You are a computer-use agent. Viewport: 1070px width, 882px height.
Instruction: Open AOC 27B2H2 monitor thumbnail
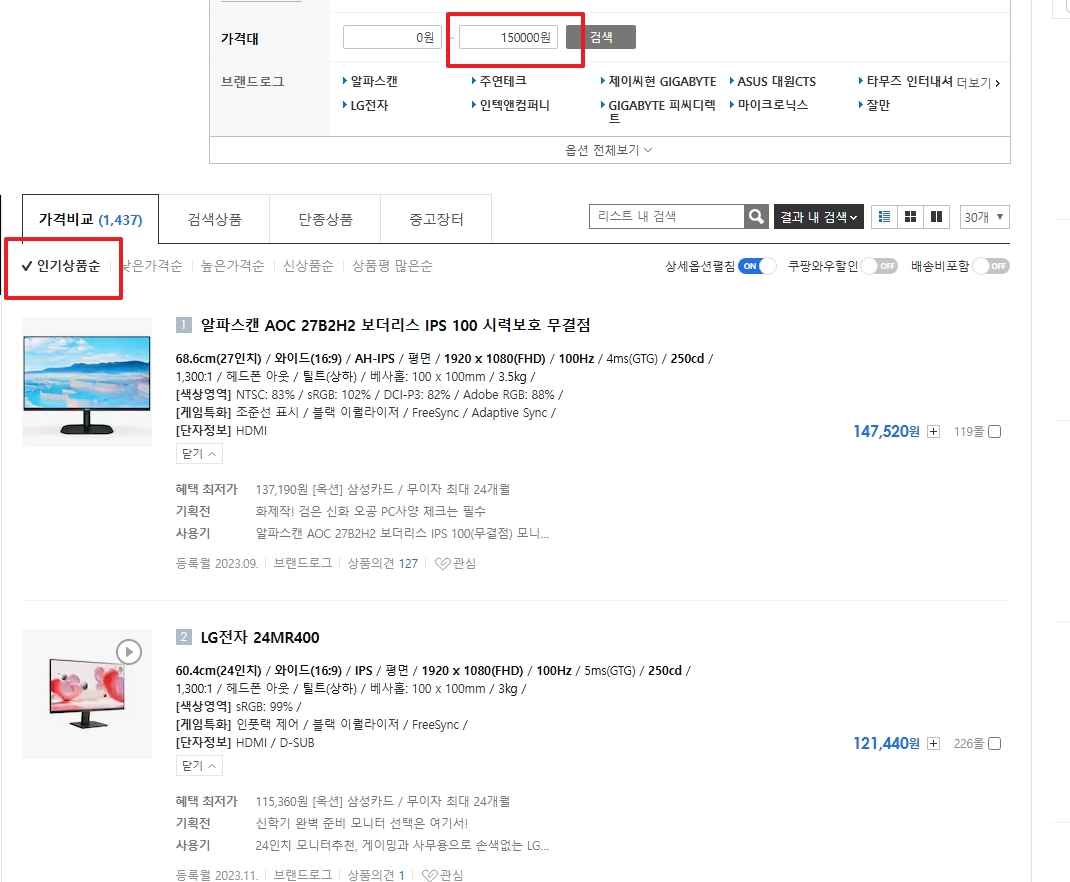click(x=87, y=382)
